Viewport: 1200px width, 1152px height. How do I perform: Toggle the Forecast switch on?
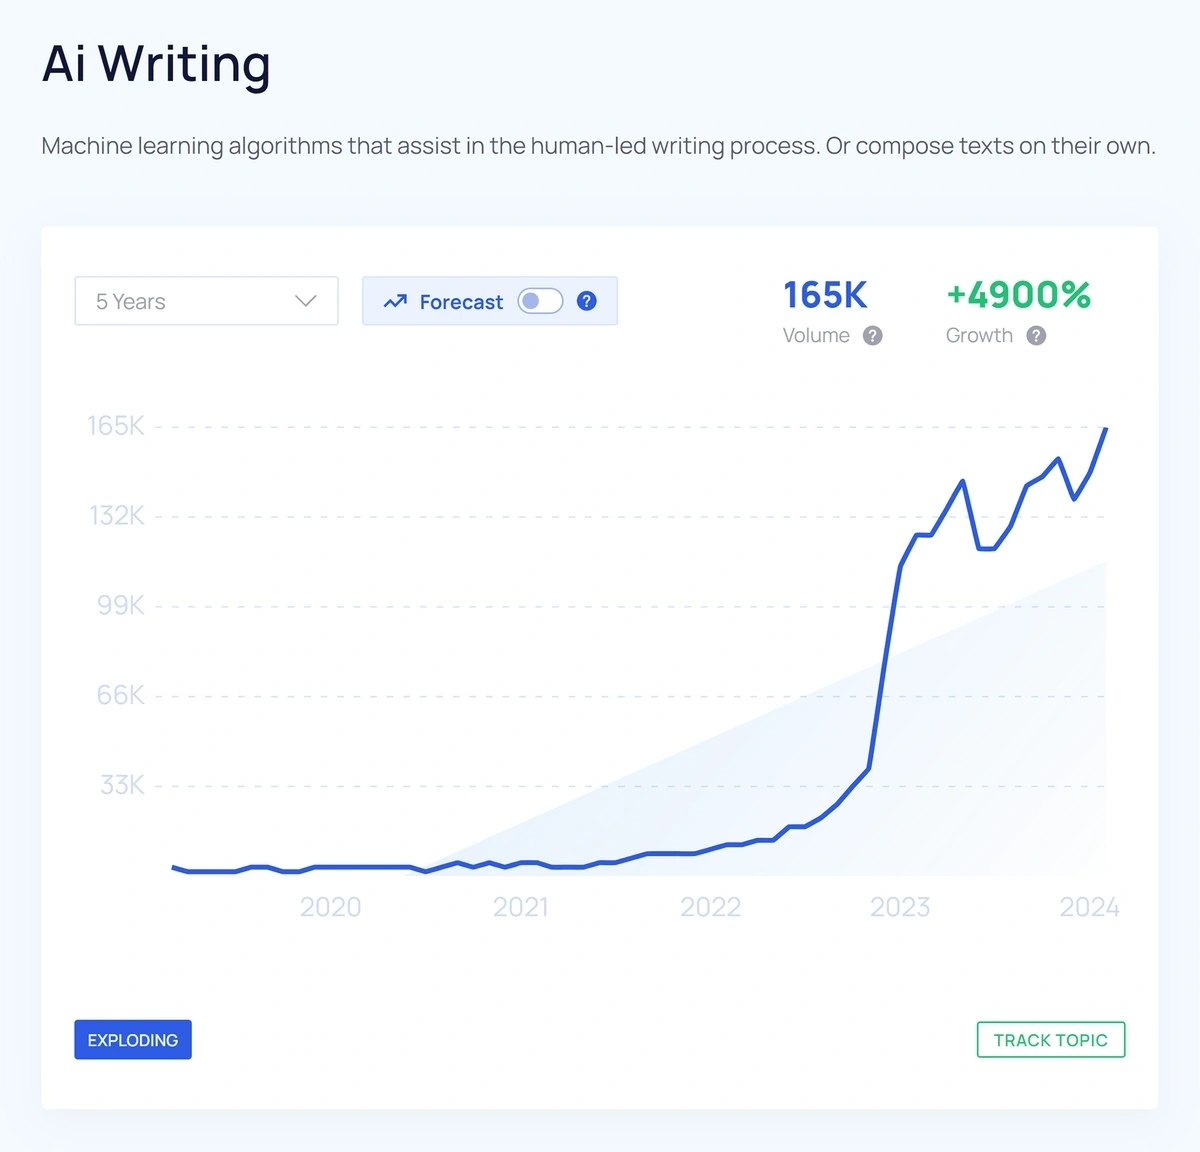pos(540,301)
